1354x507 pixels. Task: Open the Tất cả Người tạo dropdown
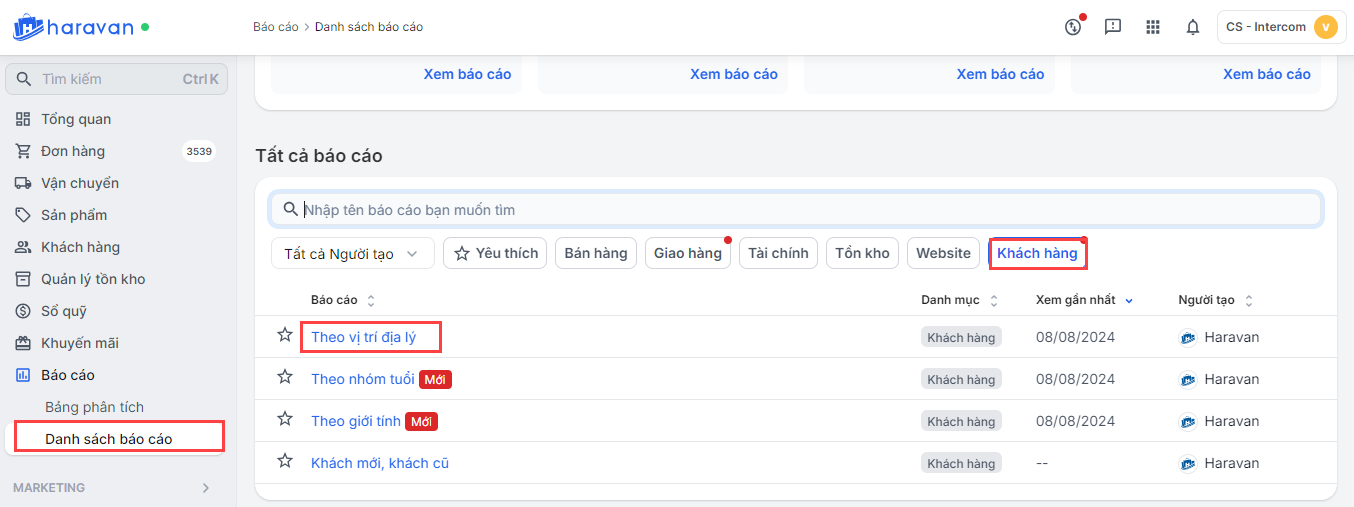point(352,254)
